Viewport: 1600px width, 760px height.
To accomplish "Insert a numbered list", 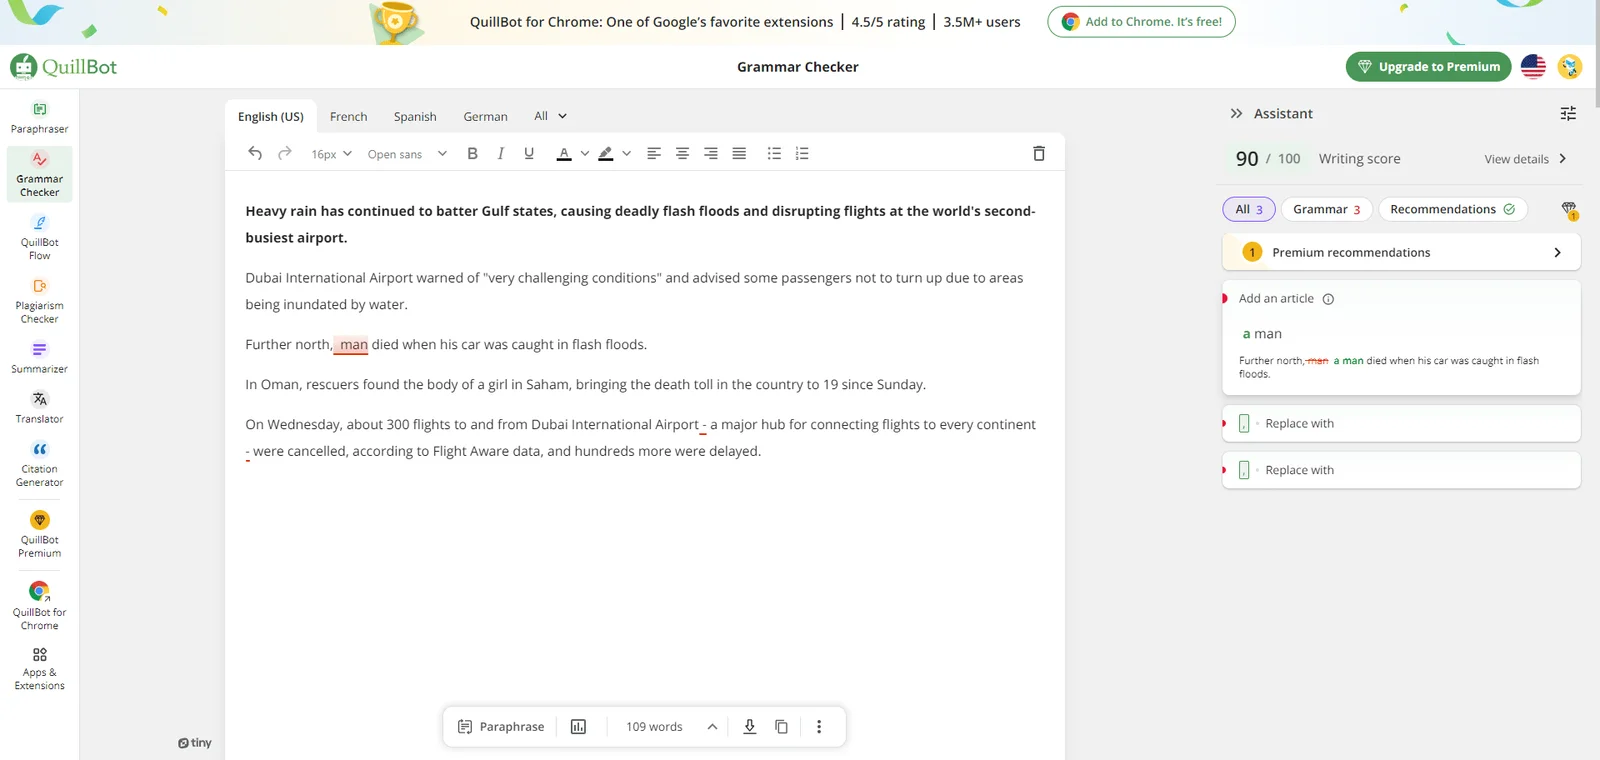I will point(802,153).
